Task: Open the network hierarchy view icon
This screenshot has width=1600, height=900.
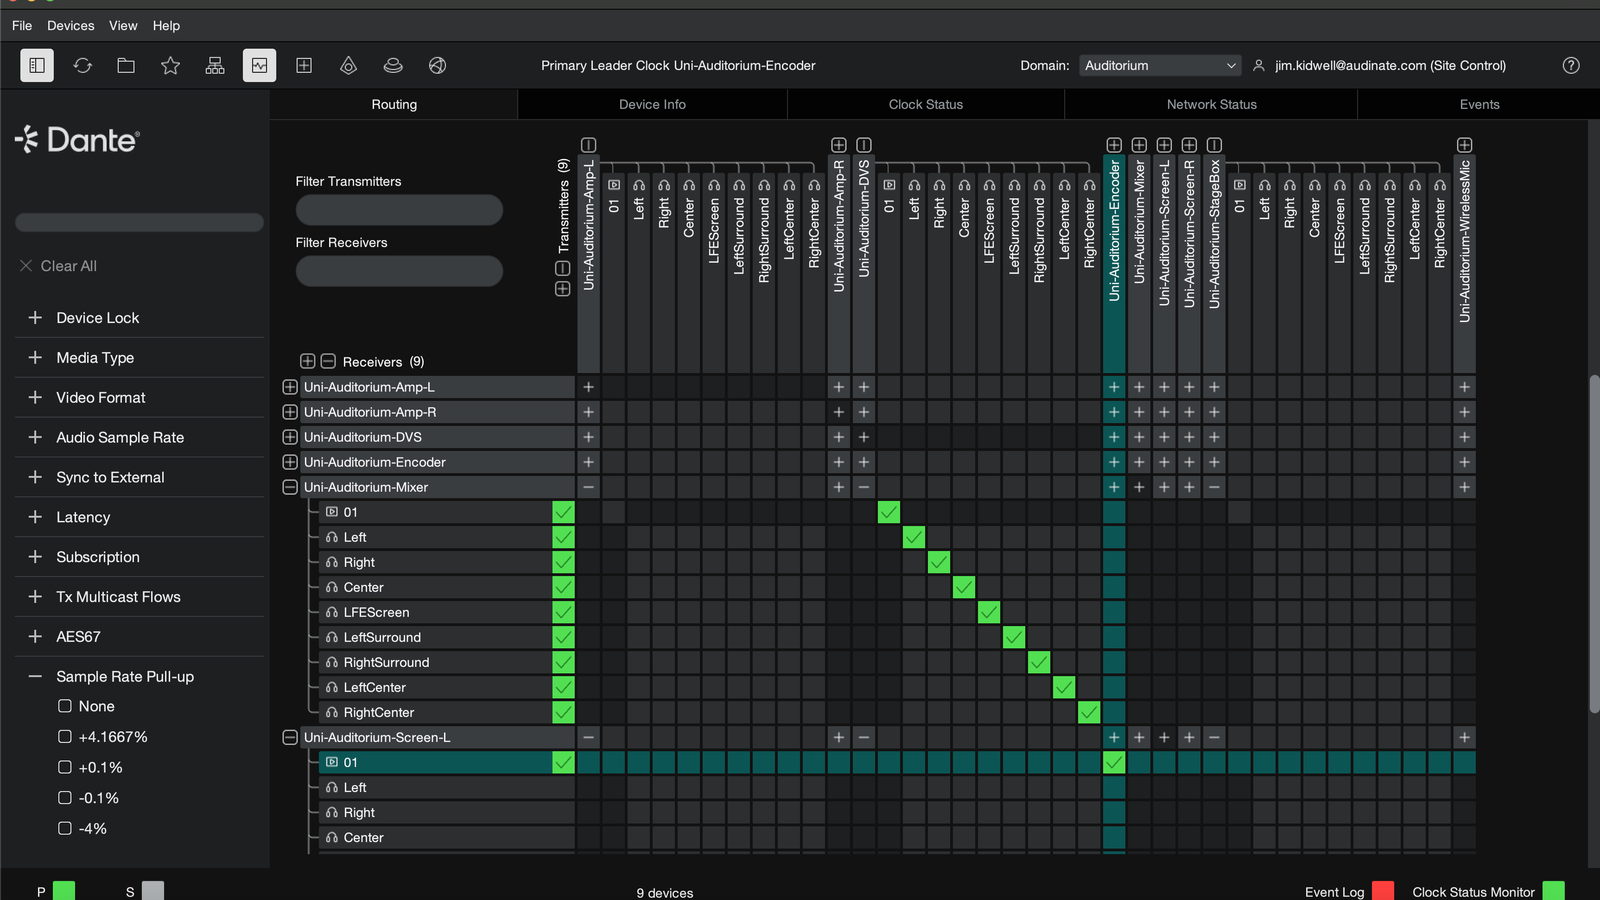Action: click(x=215, y=65)
